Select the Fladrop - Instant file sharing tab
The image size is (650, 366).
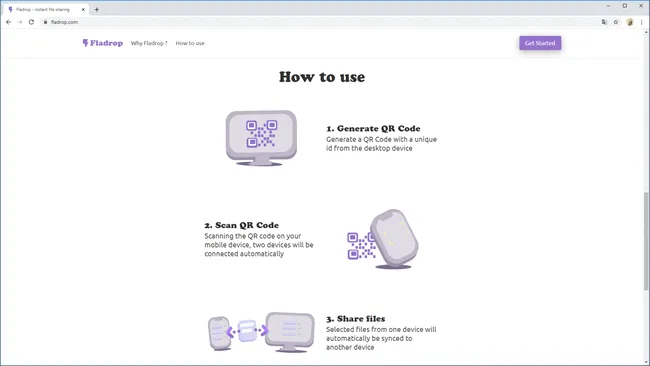[46, 10]
